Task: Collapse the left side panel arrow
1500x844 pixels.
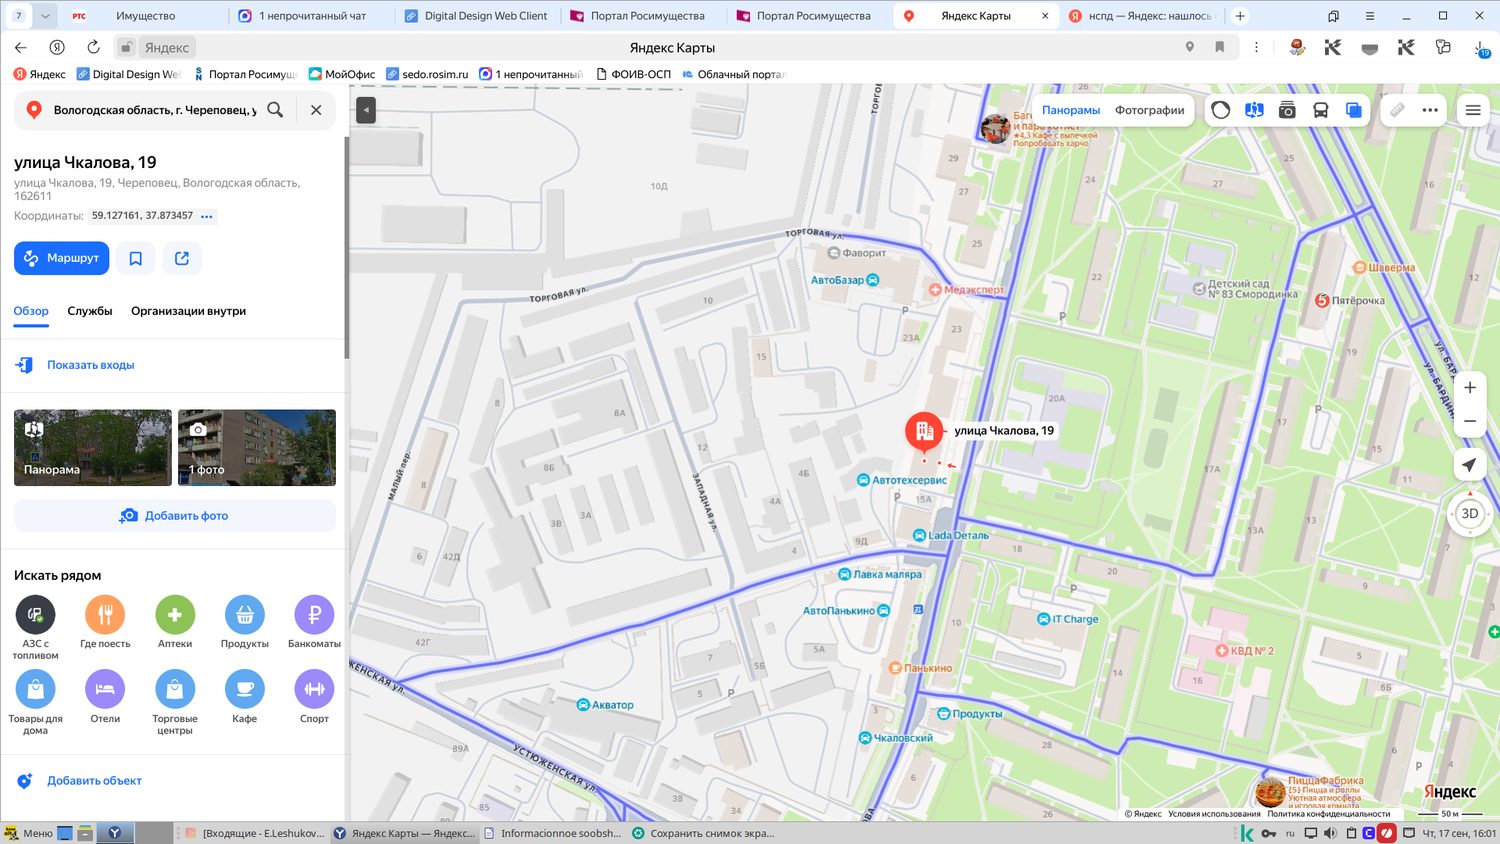Action: (366, 110)
